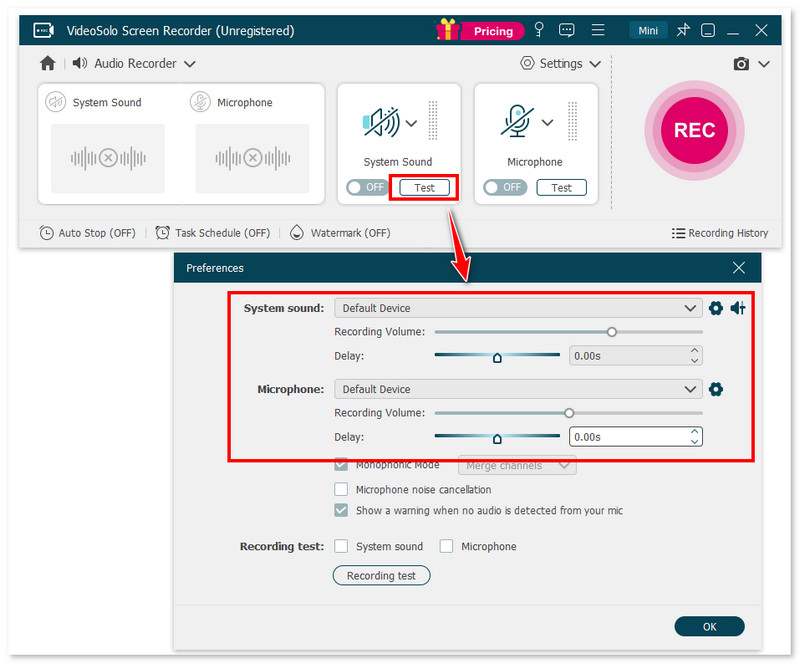Screen dimensions: 800x664
Task: Open the Settings menu
Action: [x=560, y=63]
